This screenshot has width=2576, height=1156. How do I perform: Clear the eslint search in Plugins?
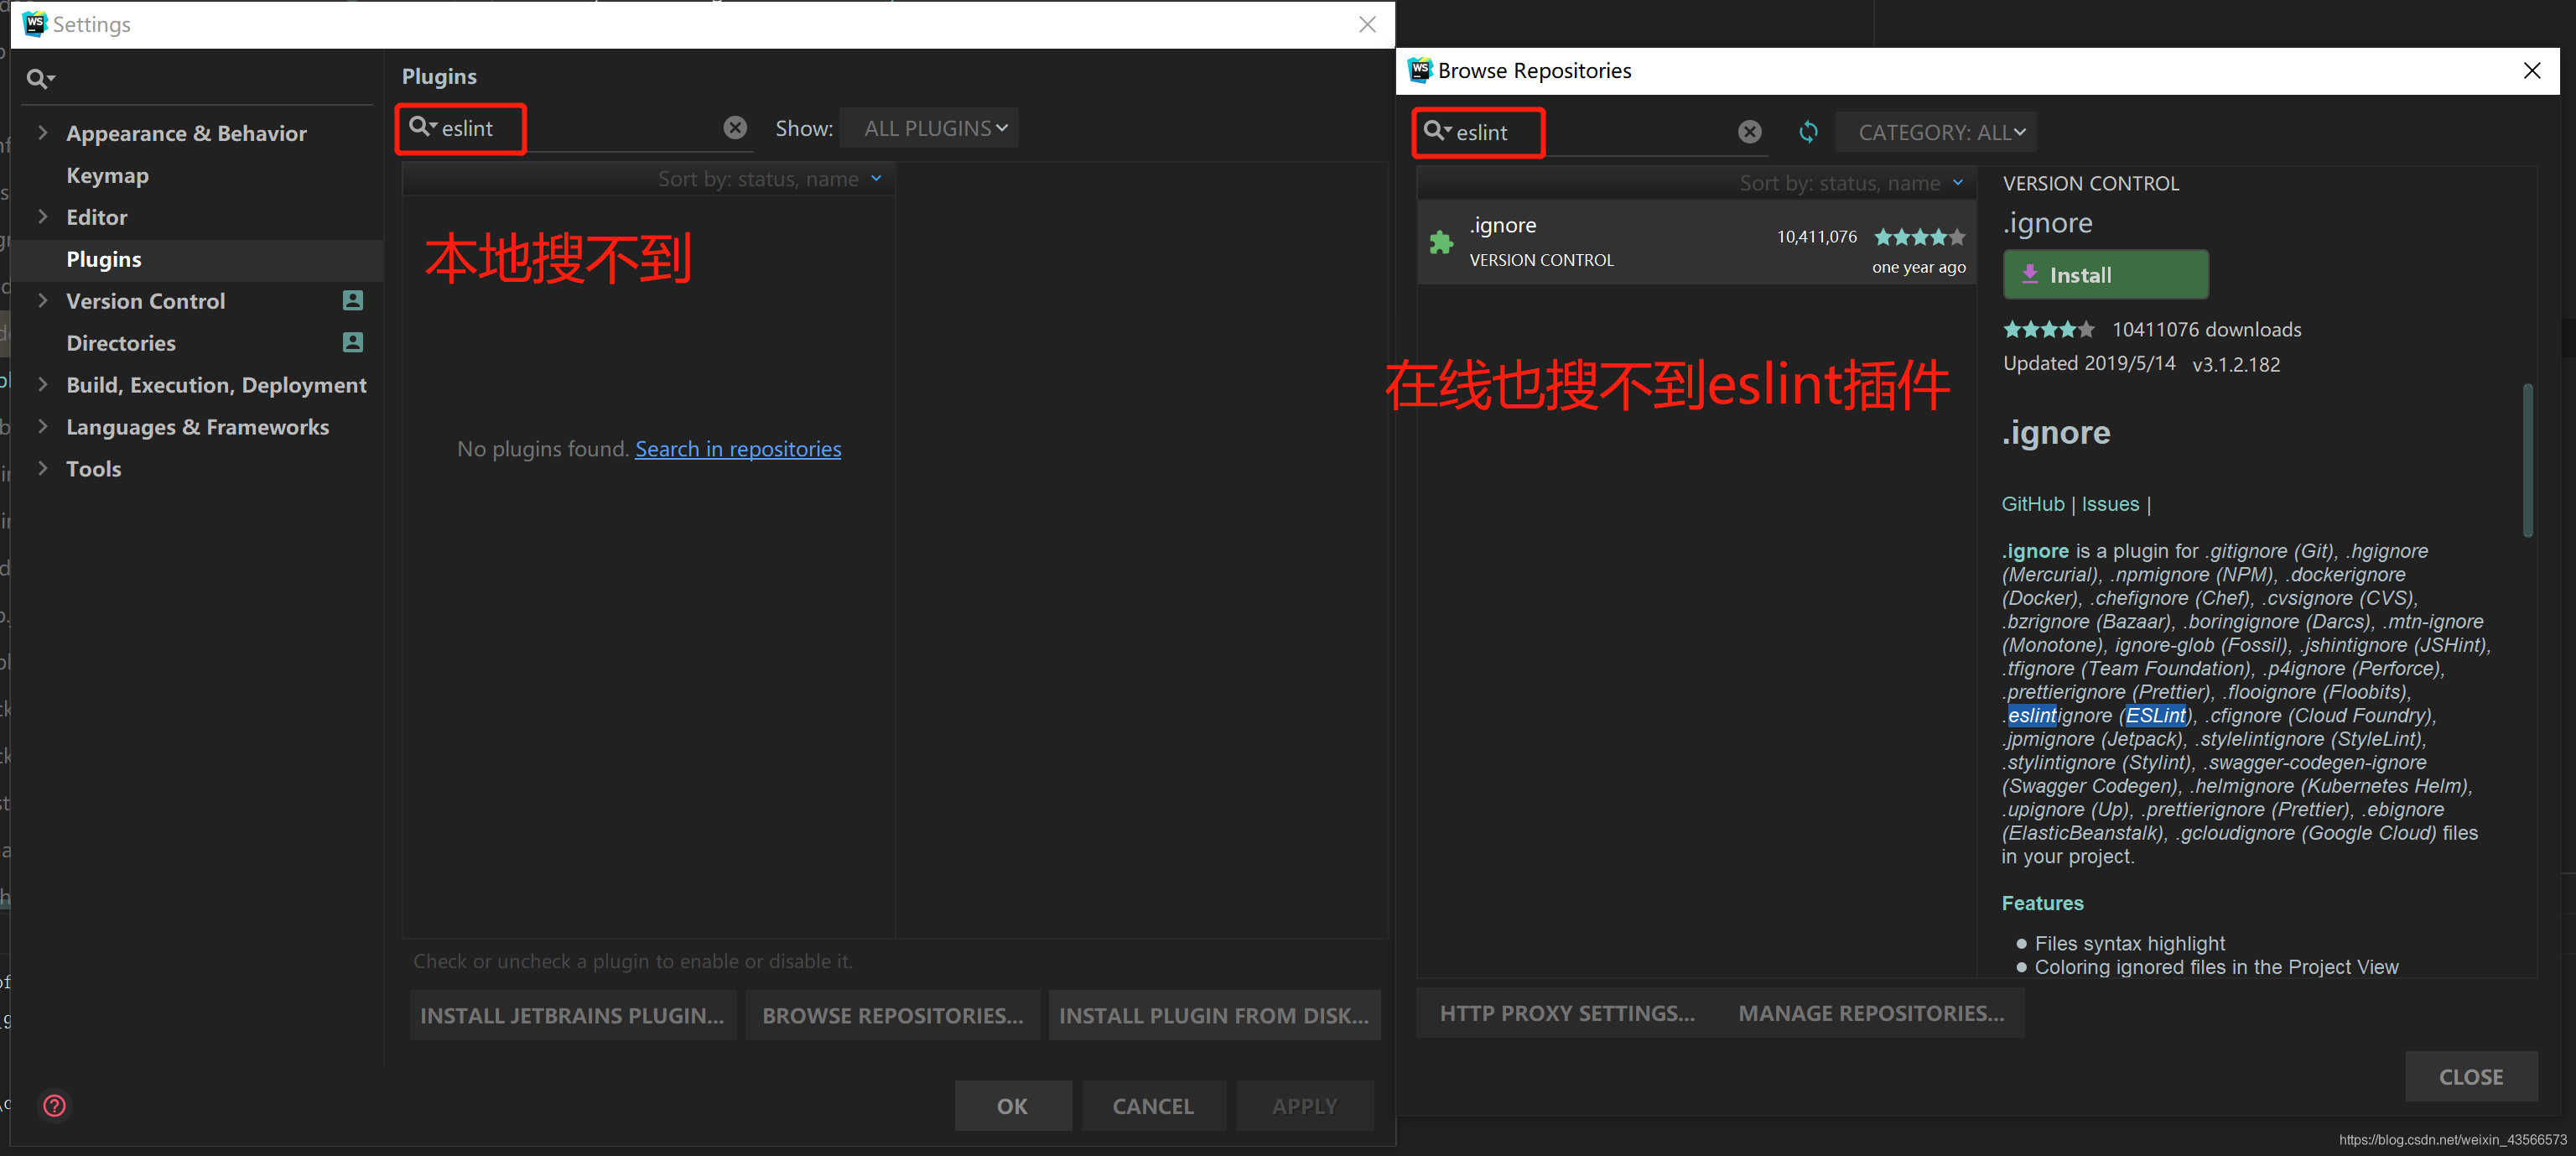(x=735, y=128)
